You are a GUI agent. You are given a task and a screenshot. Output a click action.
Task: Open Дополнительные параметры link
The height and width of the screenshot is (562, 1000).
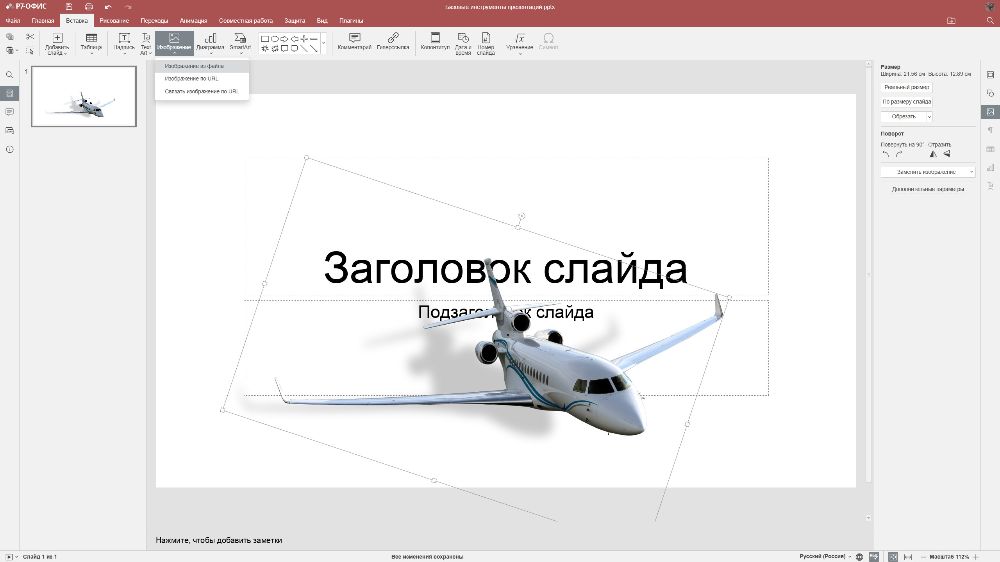(x=929, y=189)
